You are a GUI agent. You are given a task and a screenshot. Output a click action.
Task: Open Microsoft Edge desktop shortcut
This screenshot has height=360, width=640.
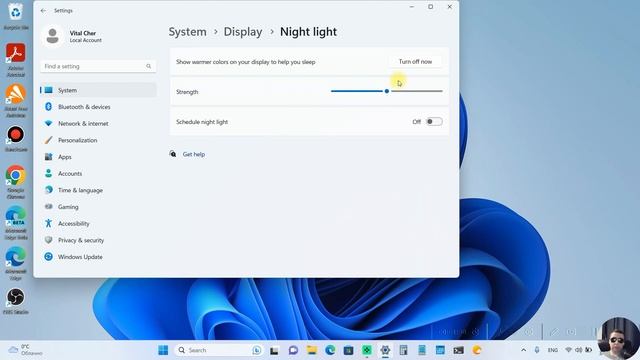click(16, 264)
